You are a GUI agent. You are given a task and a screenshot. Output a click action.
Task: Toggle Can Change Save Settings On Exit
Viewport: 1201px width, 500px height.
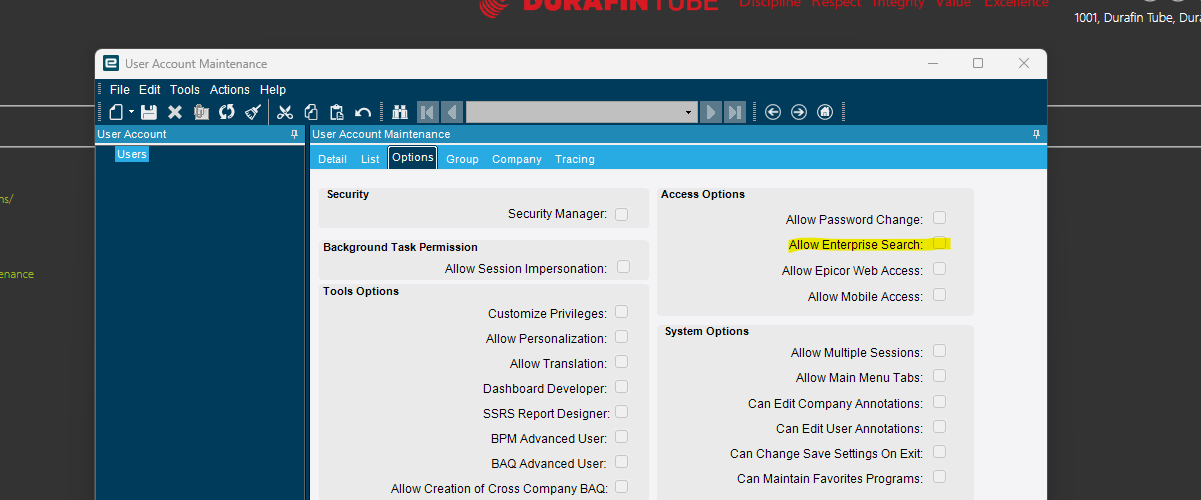coord(940,452)
